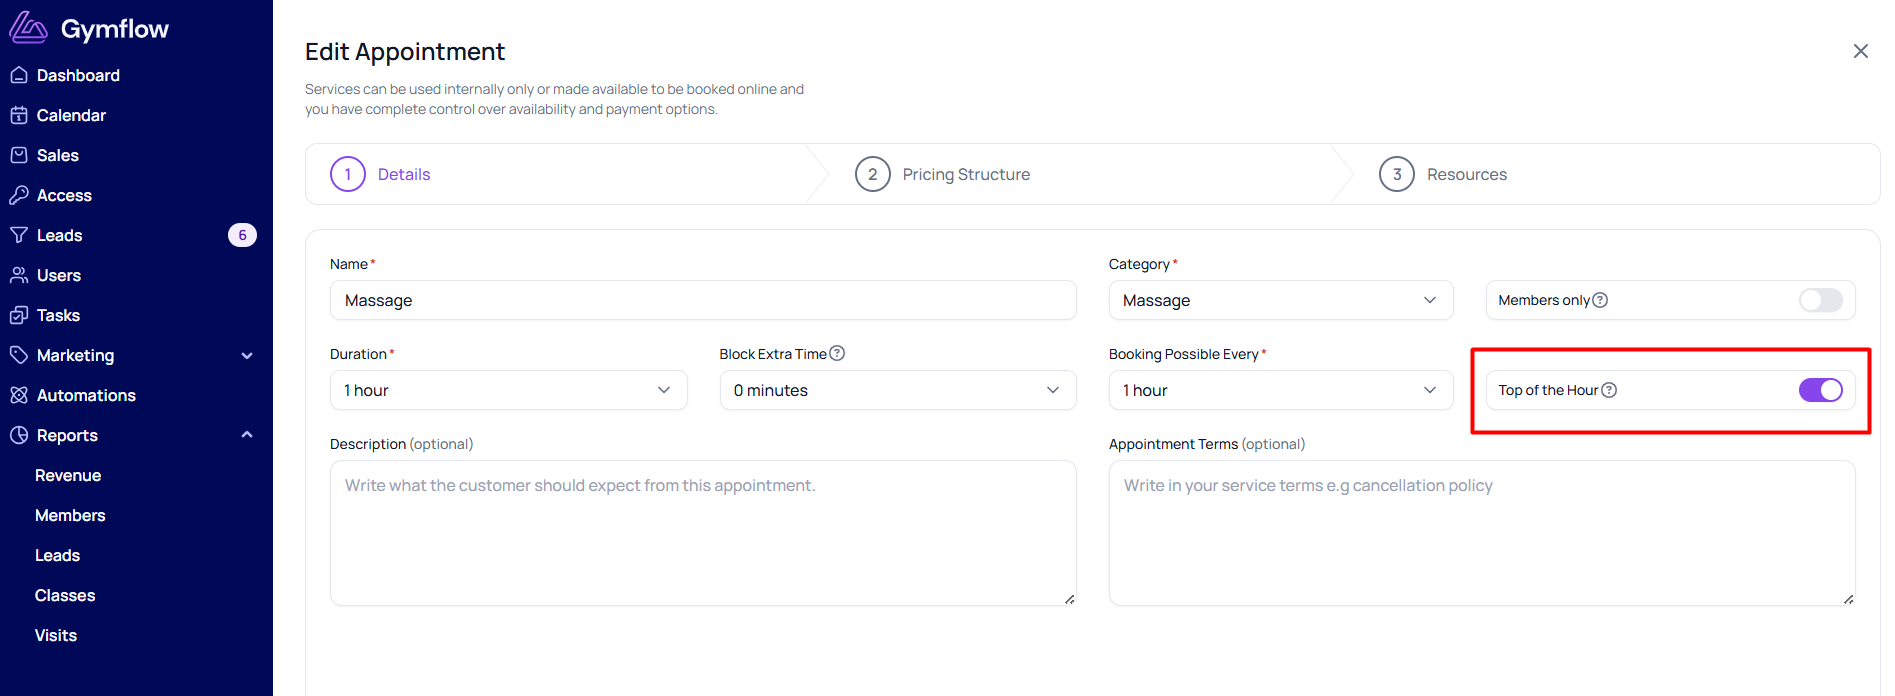1895x696 pixels.
Task: Open Booking Possible Every dropdown
Action: tap(1280, 390)
